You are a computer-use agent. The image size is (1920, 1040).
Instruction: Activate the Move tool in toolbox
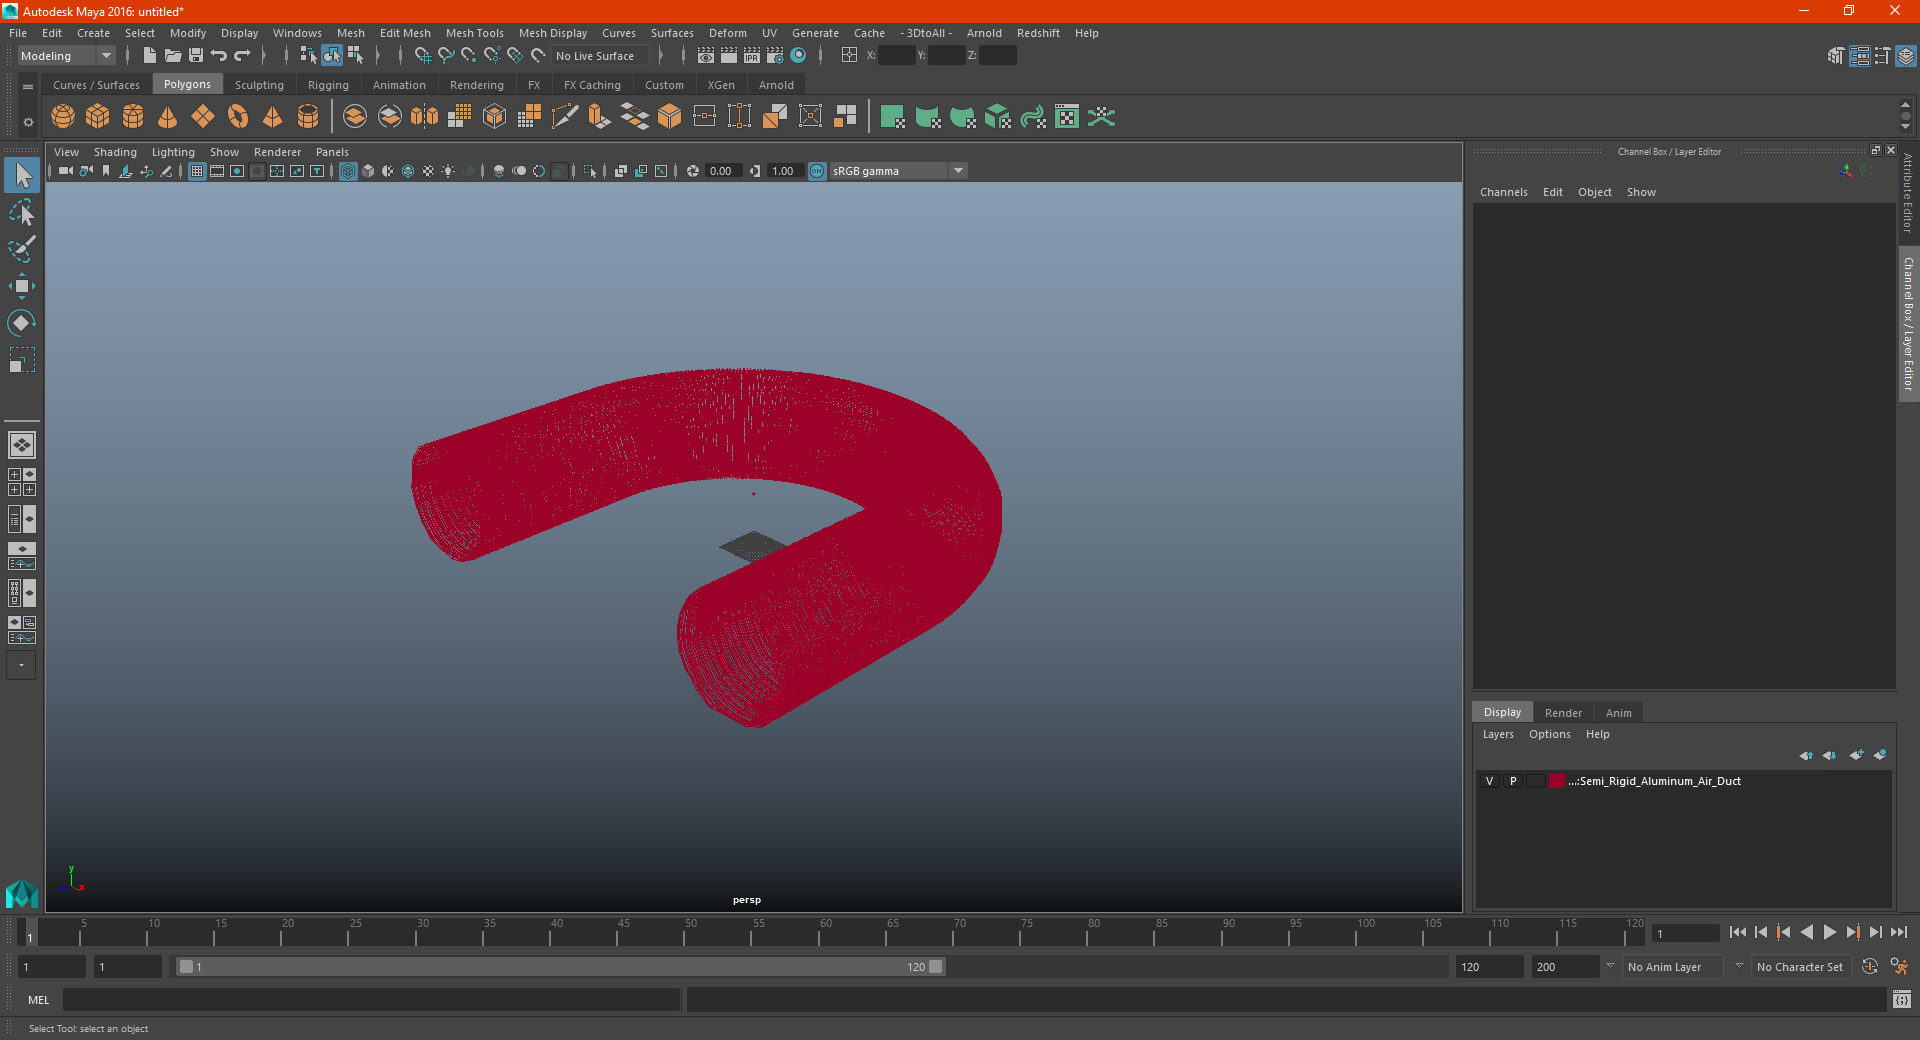[22, 286]
